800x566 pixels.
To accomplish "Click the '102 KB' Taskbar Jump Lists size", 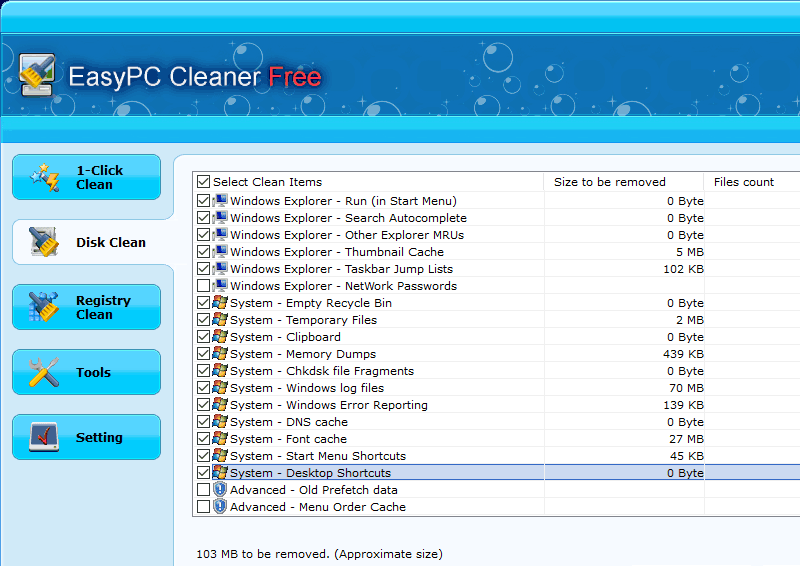I will point(683,269).
